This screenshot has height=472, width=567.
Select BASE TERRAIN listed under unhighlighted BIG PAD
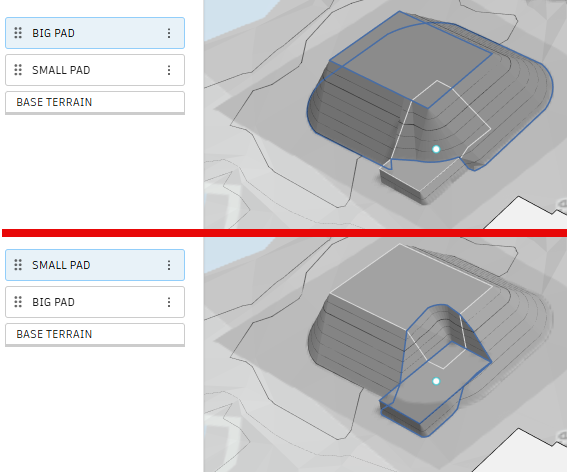coord(95,335)
